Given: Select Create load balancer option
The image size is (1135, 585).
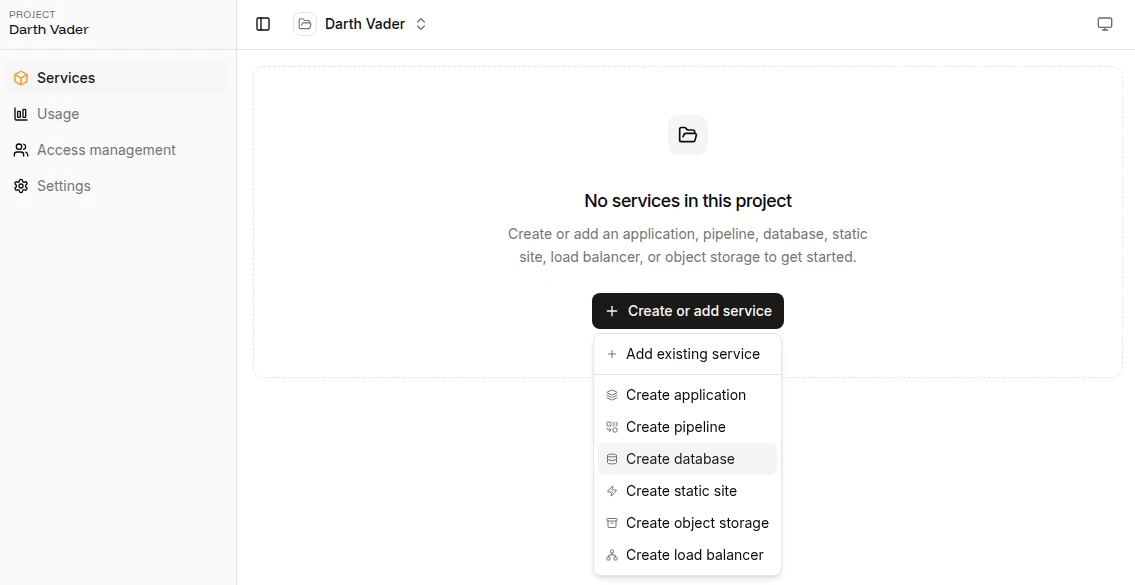Looking at the screenshot, I should 688,555.
